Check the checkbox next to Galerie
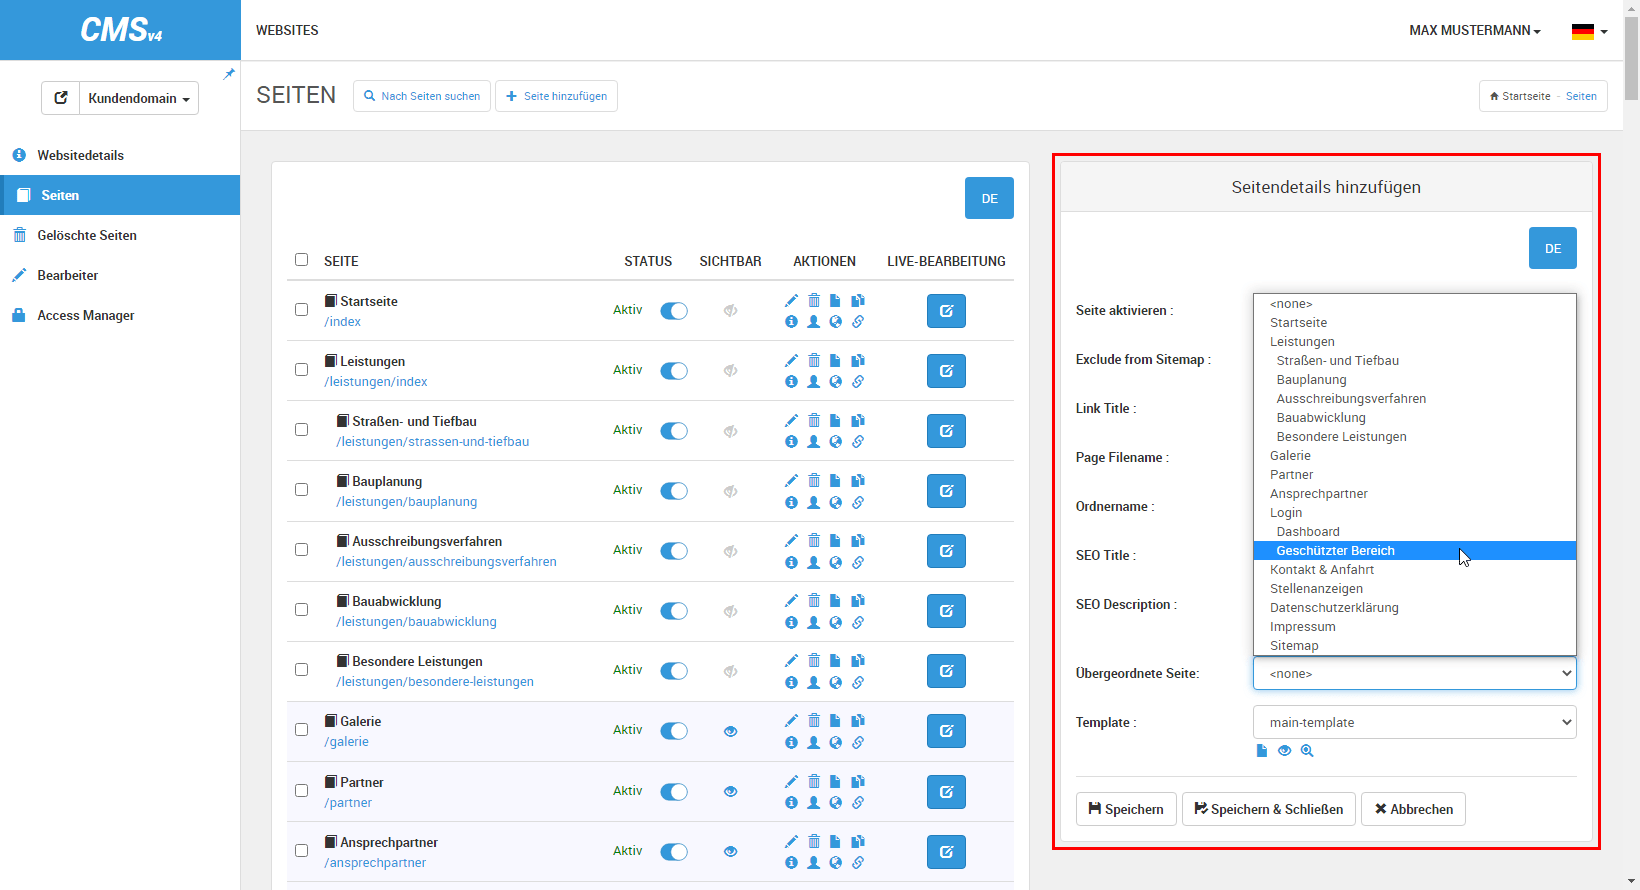Image resolution: width=1640 pixels, height=890 pixels. (x=301, y=730)
